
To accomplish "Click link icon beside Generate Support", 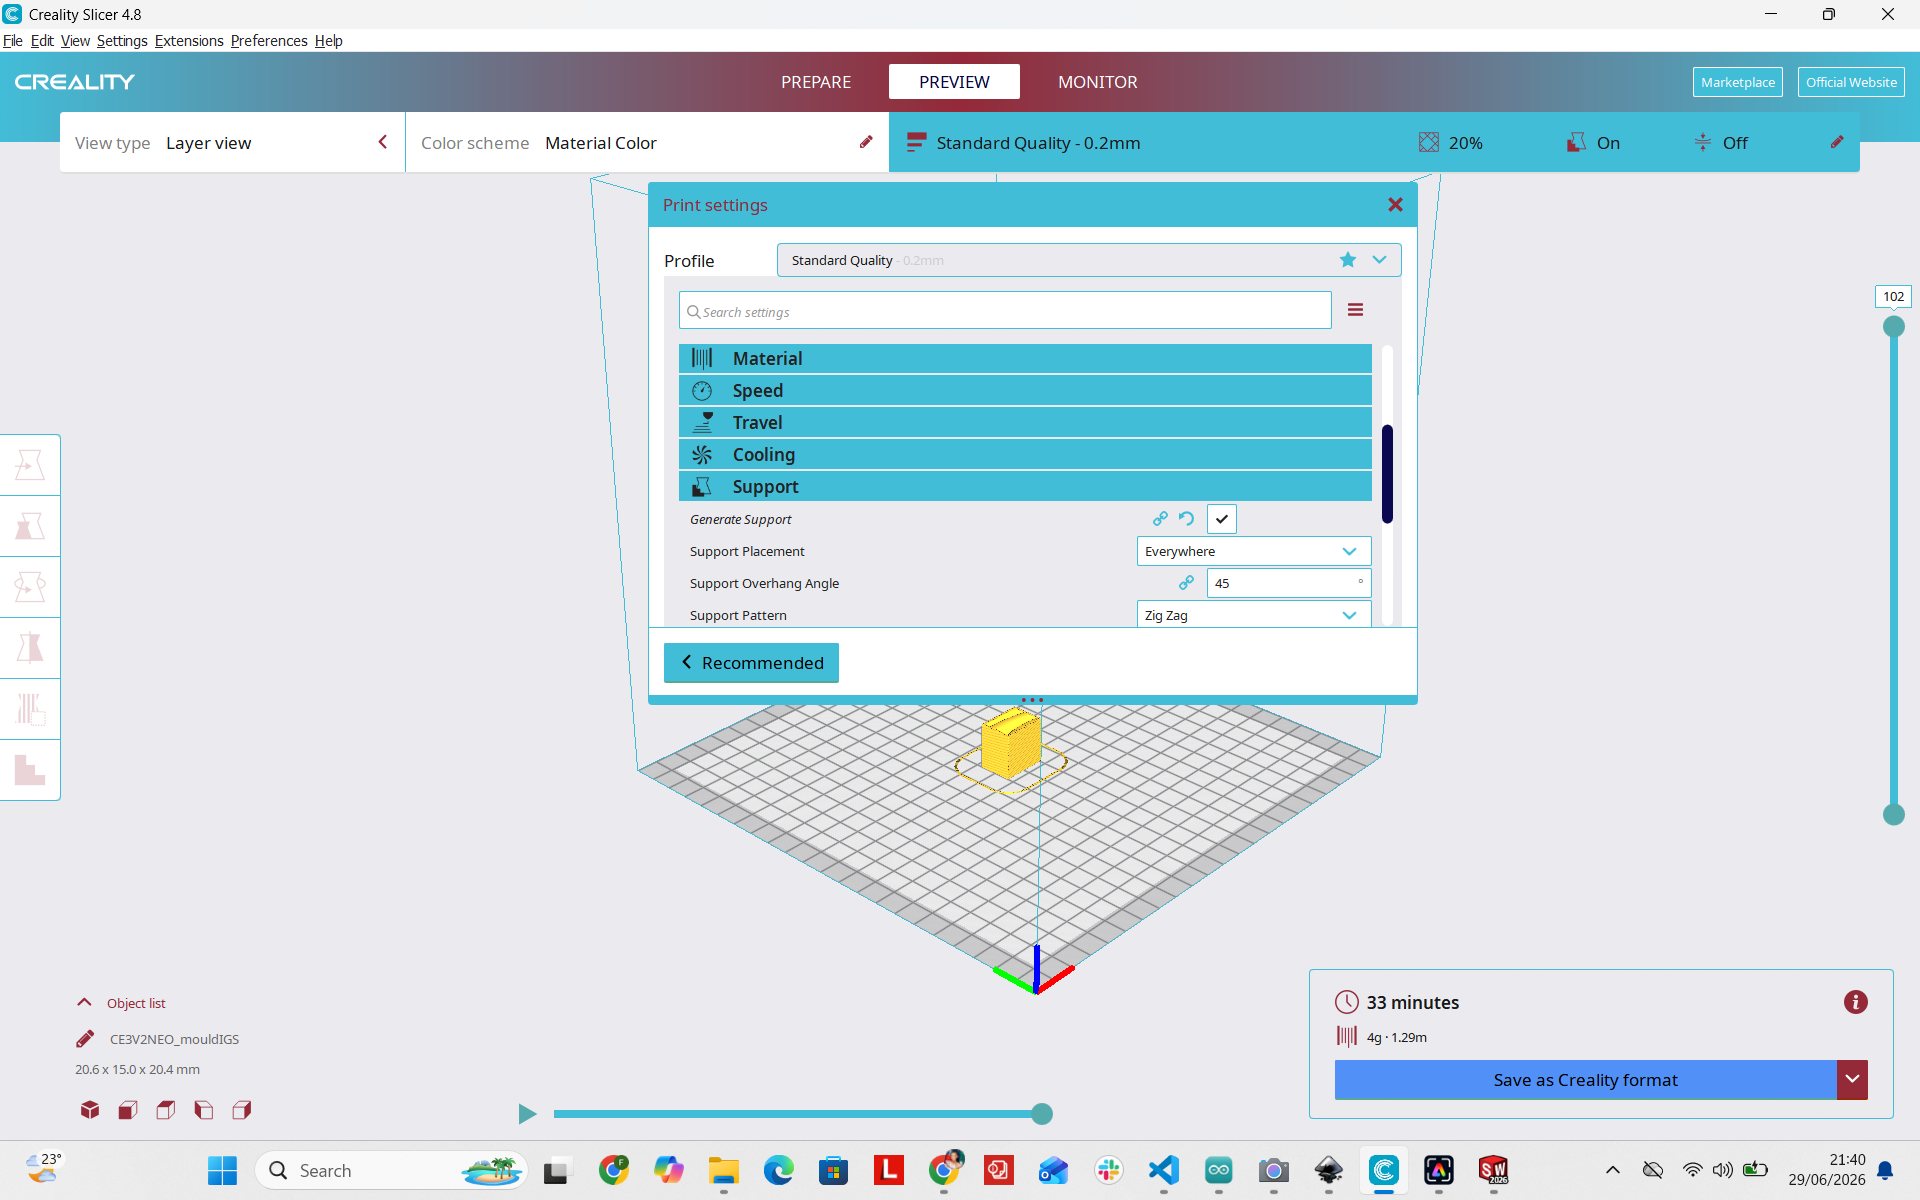I will [x=1160, y=519].
